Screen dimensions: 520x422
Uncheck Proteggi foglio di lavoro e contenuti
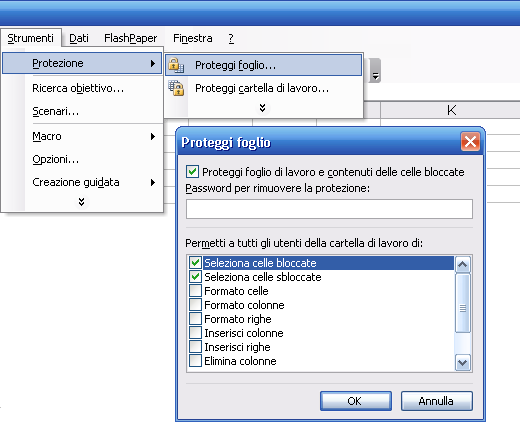(192, 172)
